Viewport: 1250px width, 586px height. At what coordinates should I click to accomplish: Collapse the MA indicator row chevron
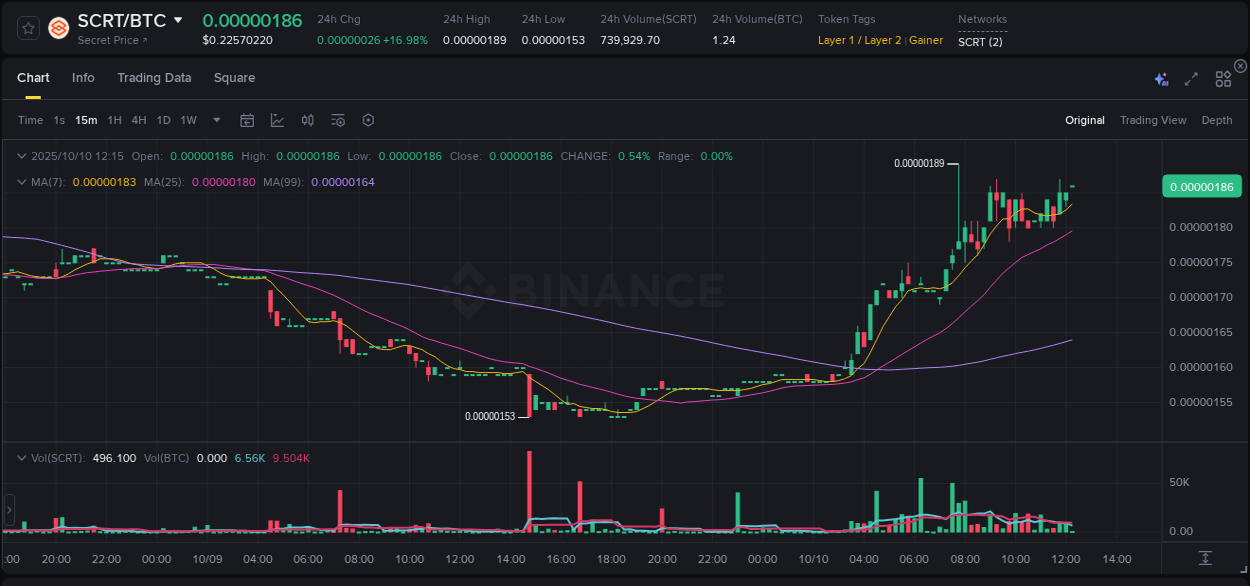[x=22, y=182]
